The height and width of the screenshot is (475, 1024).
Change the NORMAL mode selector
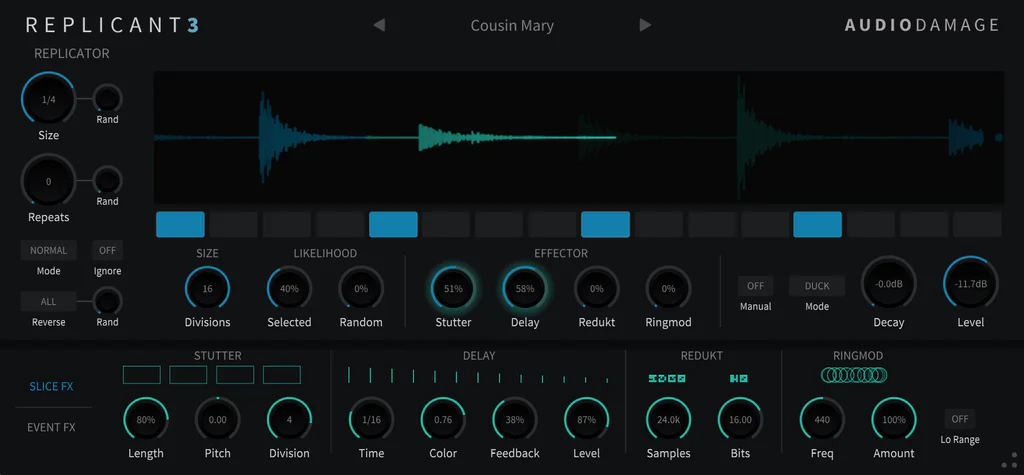(x=48, y=250)
